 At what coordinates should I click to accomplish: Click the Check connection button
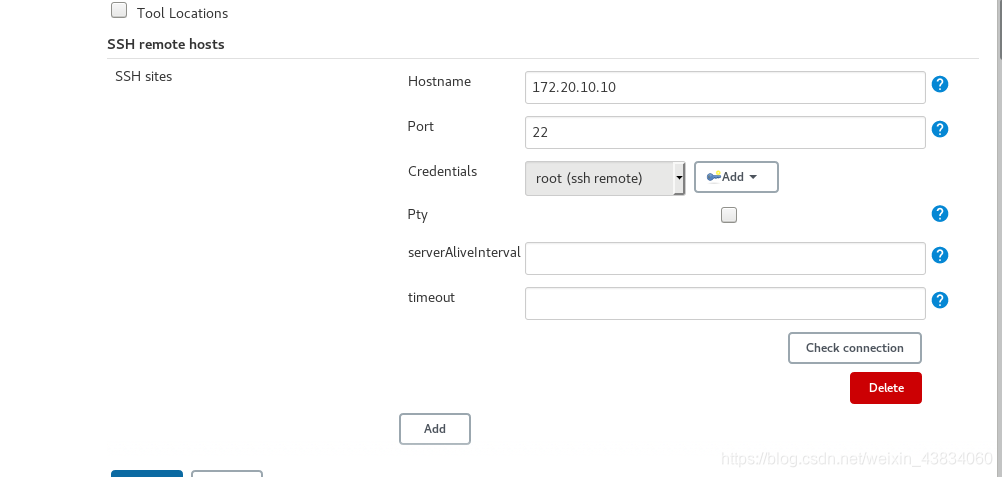854,348
